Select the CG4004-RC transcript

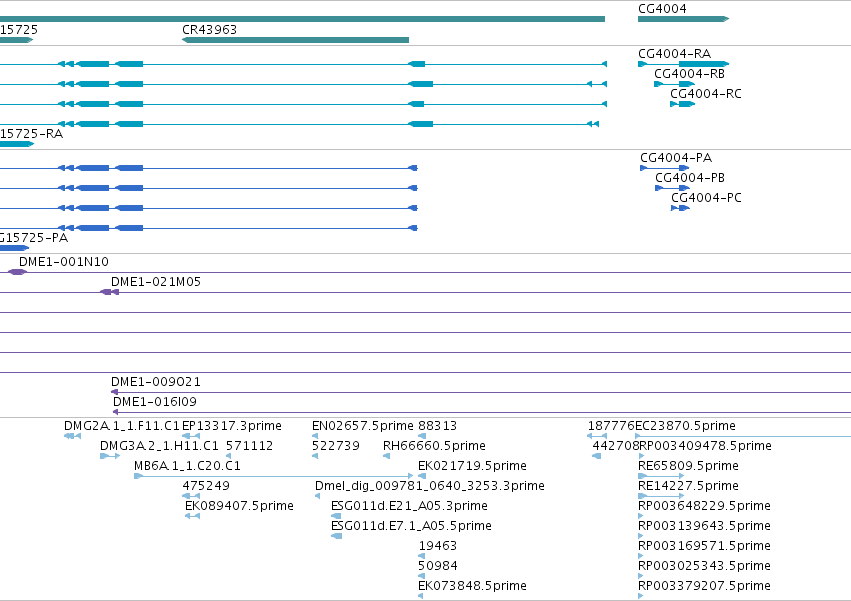[x=682, y=104]
